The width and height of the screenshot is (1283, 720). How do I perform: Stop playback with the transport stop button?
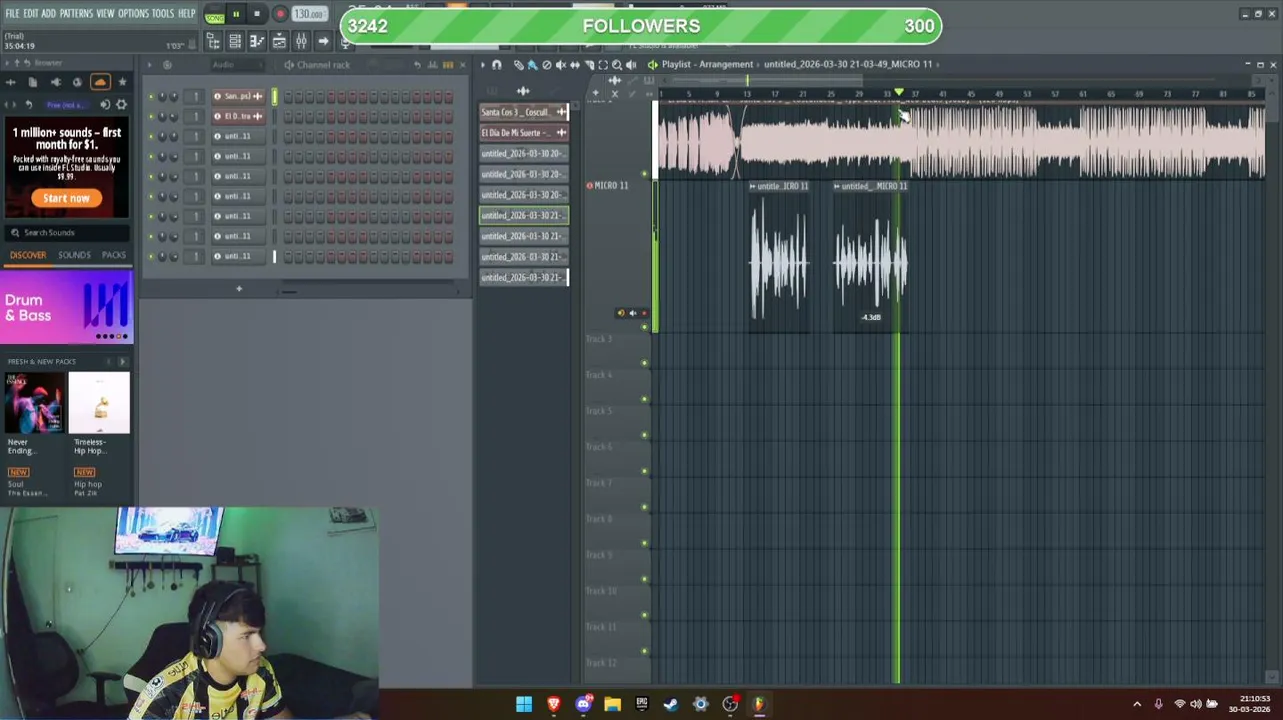point(257,14)
